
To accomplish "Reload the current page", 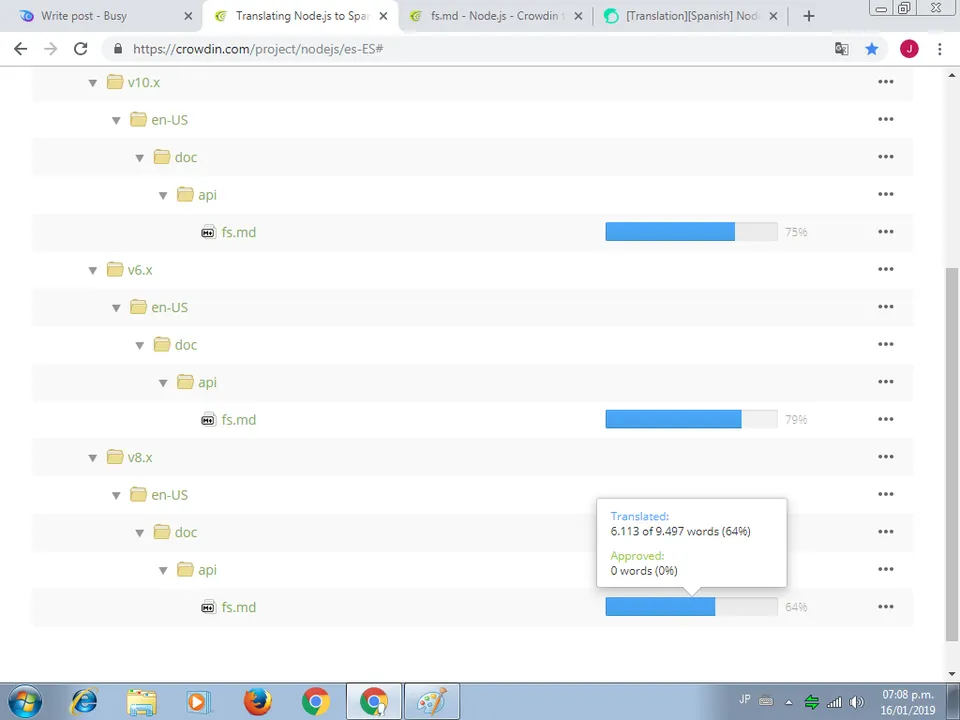I will tap(81, 49).
